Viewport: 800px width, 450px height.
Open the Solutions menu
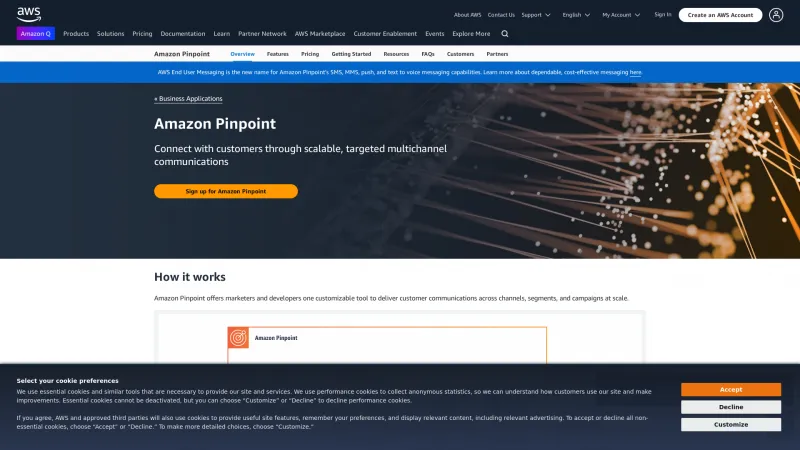point(111,34)
